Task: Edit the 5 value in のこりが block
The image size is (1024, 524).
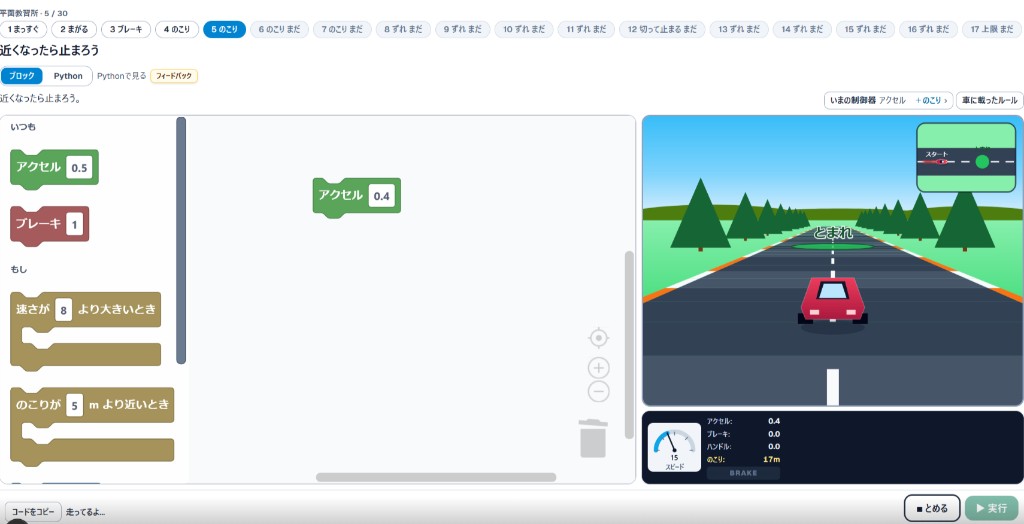Action: point(74,406)
